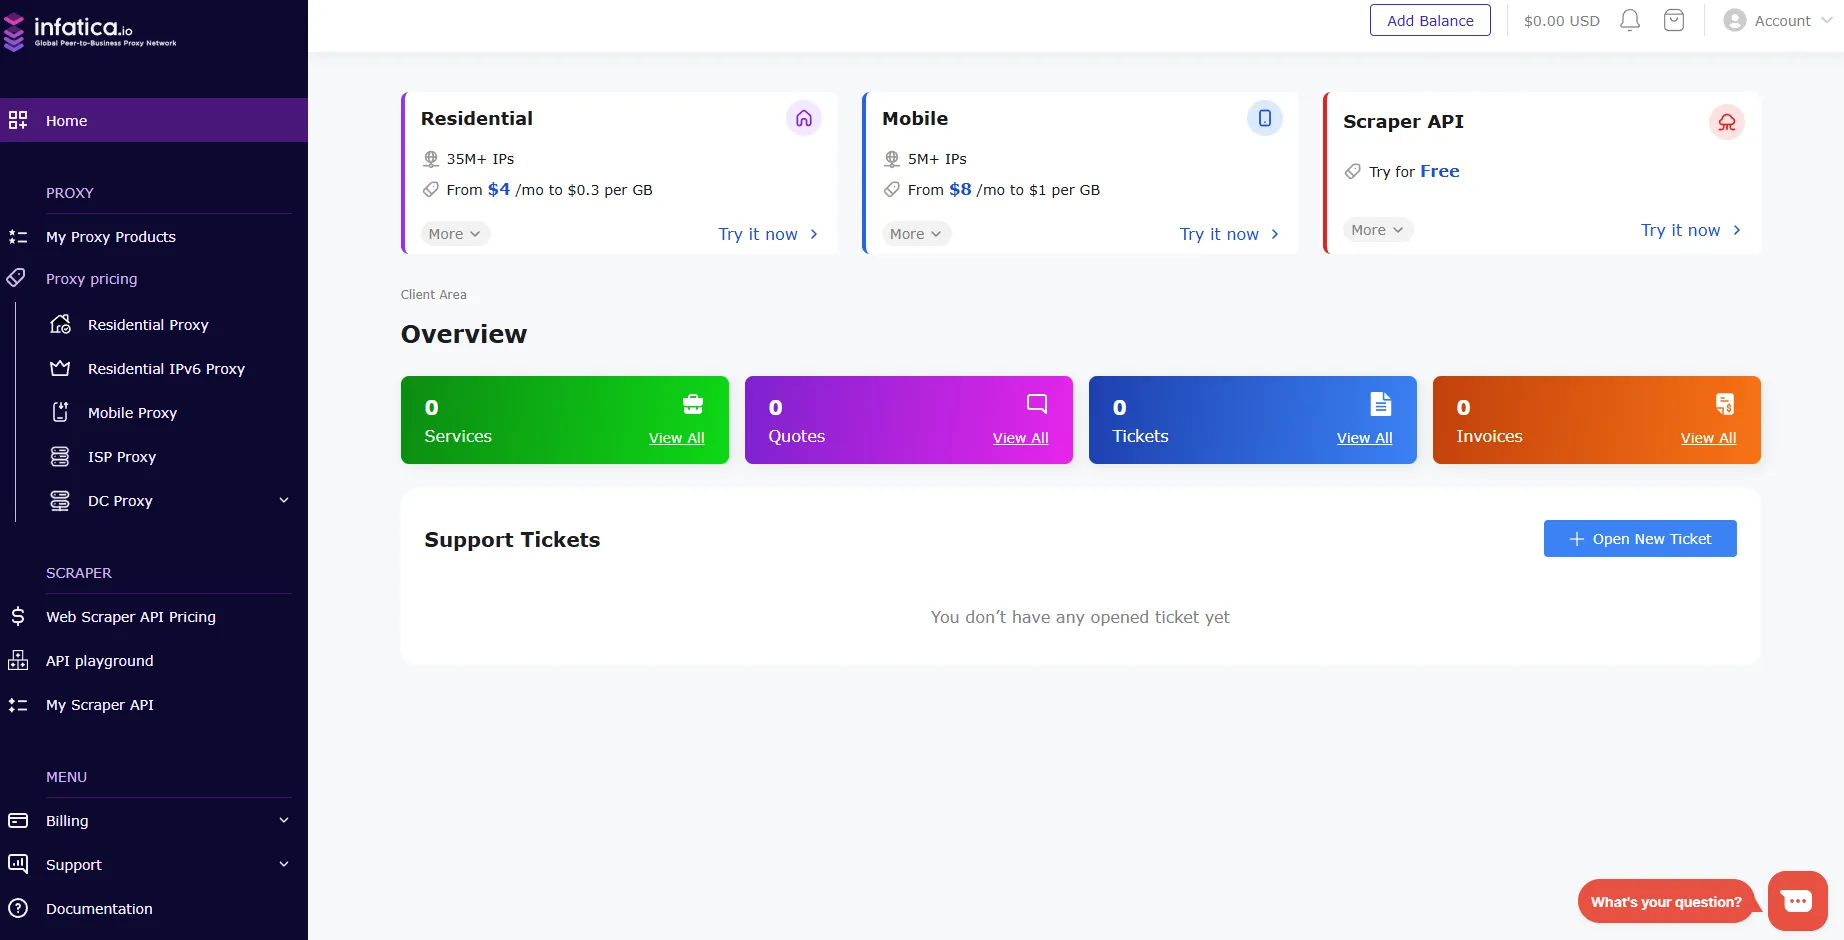The width and height of the screenshot is (1844, 940).
Task: Click the notification bell icon
Action: pyautogui.click(x=1630, y=21)
